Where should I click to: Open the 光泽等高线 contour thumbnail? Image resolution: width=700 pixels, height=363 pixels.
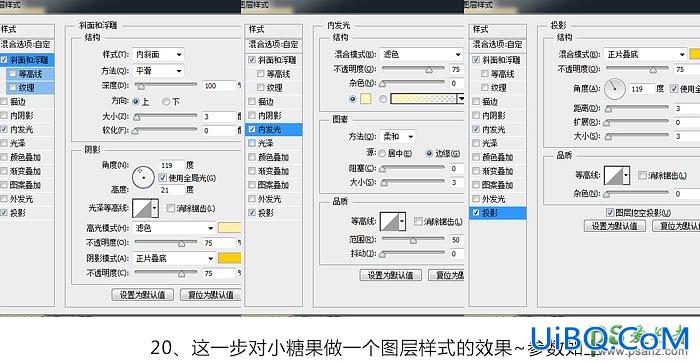[142, 208]
